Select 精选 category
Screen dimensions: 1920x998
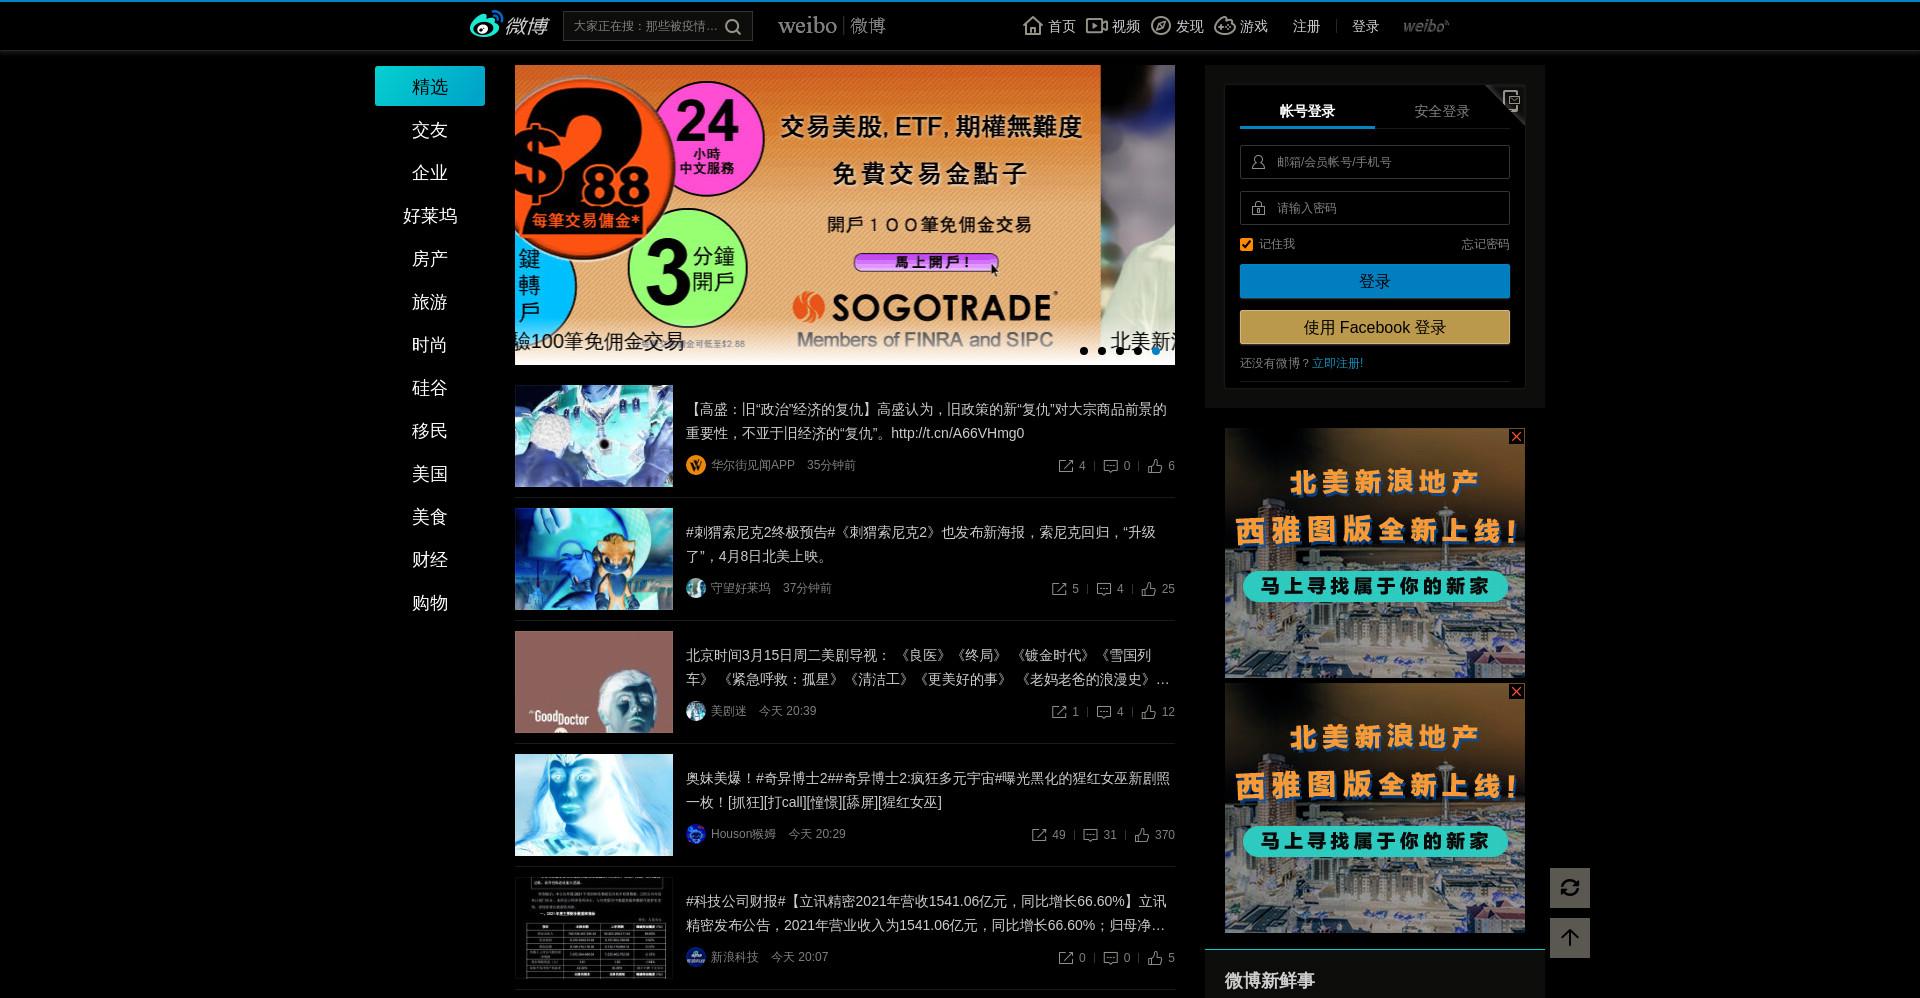(430, 86)
